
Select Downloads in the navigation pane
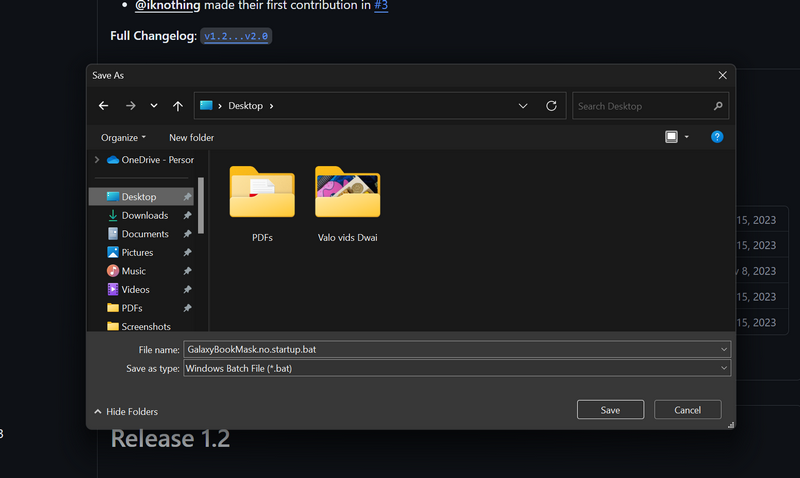[x=144, y=215]
